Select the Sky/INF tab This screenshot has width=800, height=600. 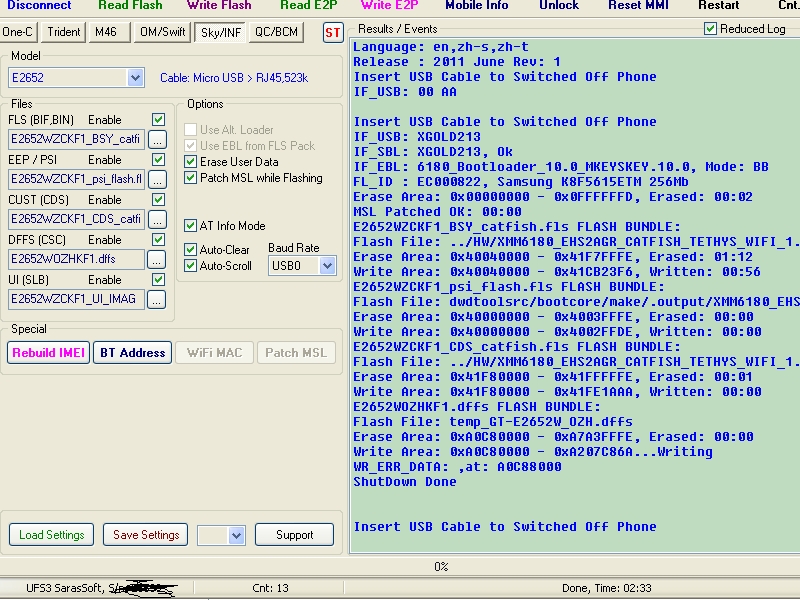tap(220, 33)
